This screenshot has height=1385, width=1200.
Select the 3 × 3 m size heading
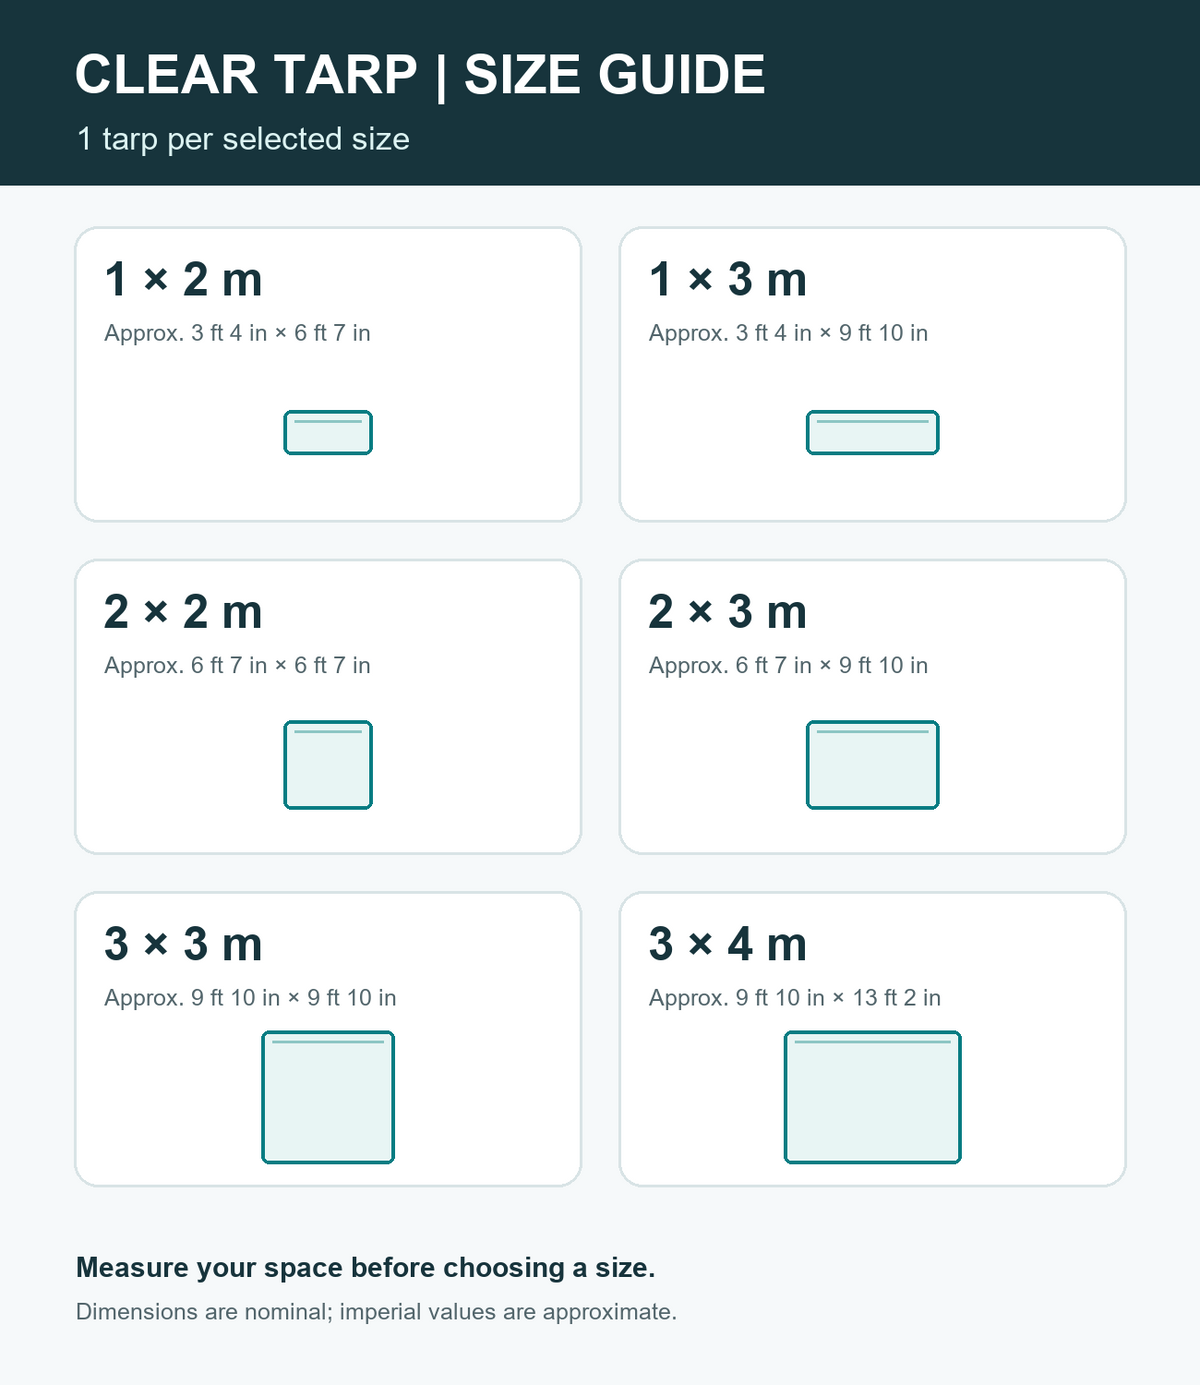pos(183,944)
